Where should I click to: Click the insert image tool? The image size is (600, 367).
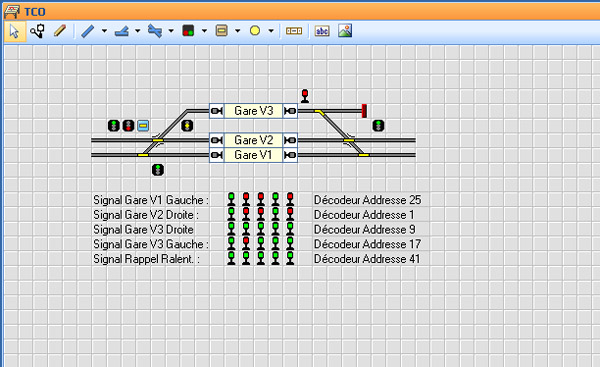point(345,31)
